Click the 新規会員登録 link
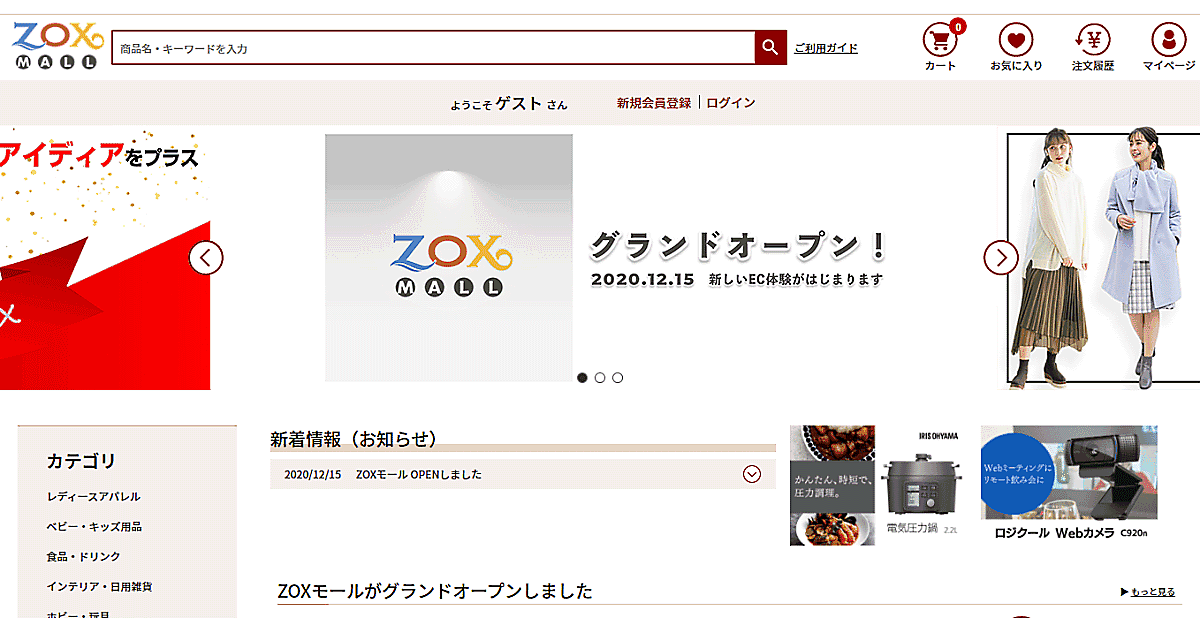The width and height of the screenshot is (1200, 630). click(x=653, y=103)
